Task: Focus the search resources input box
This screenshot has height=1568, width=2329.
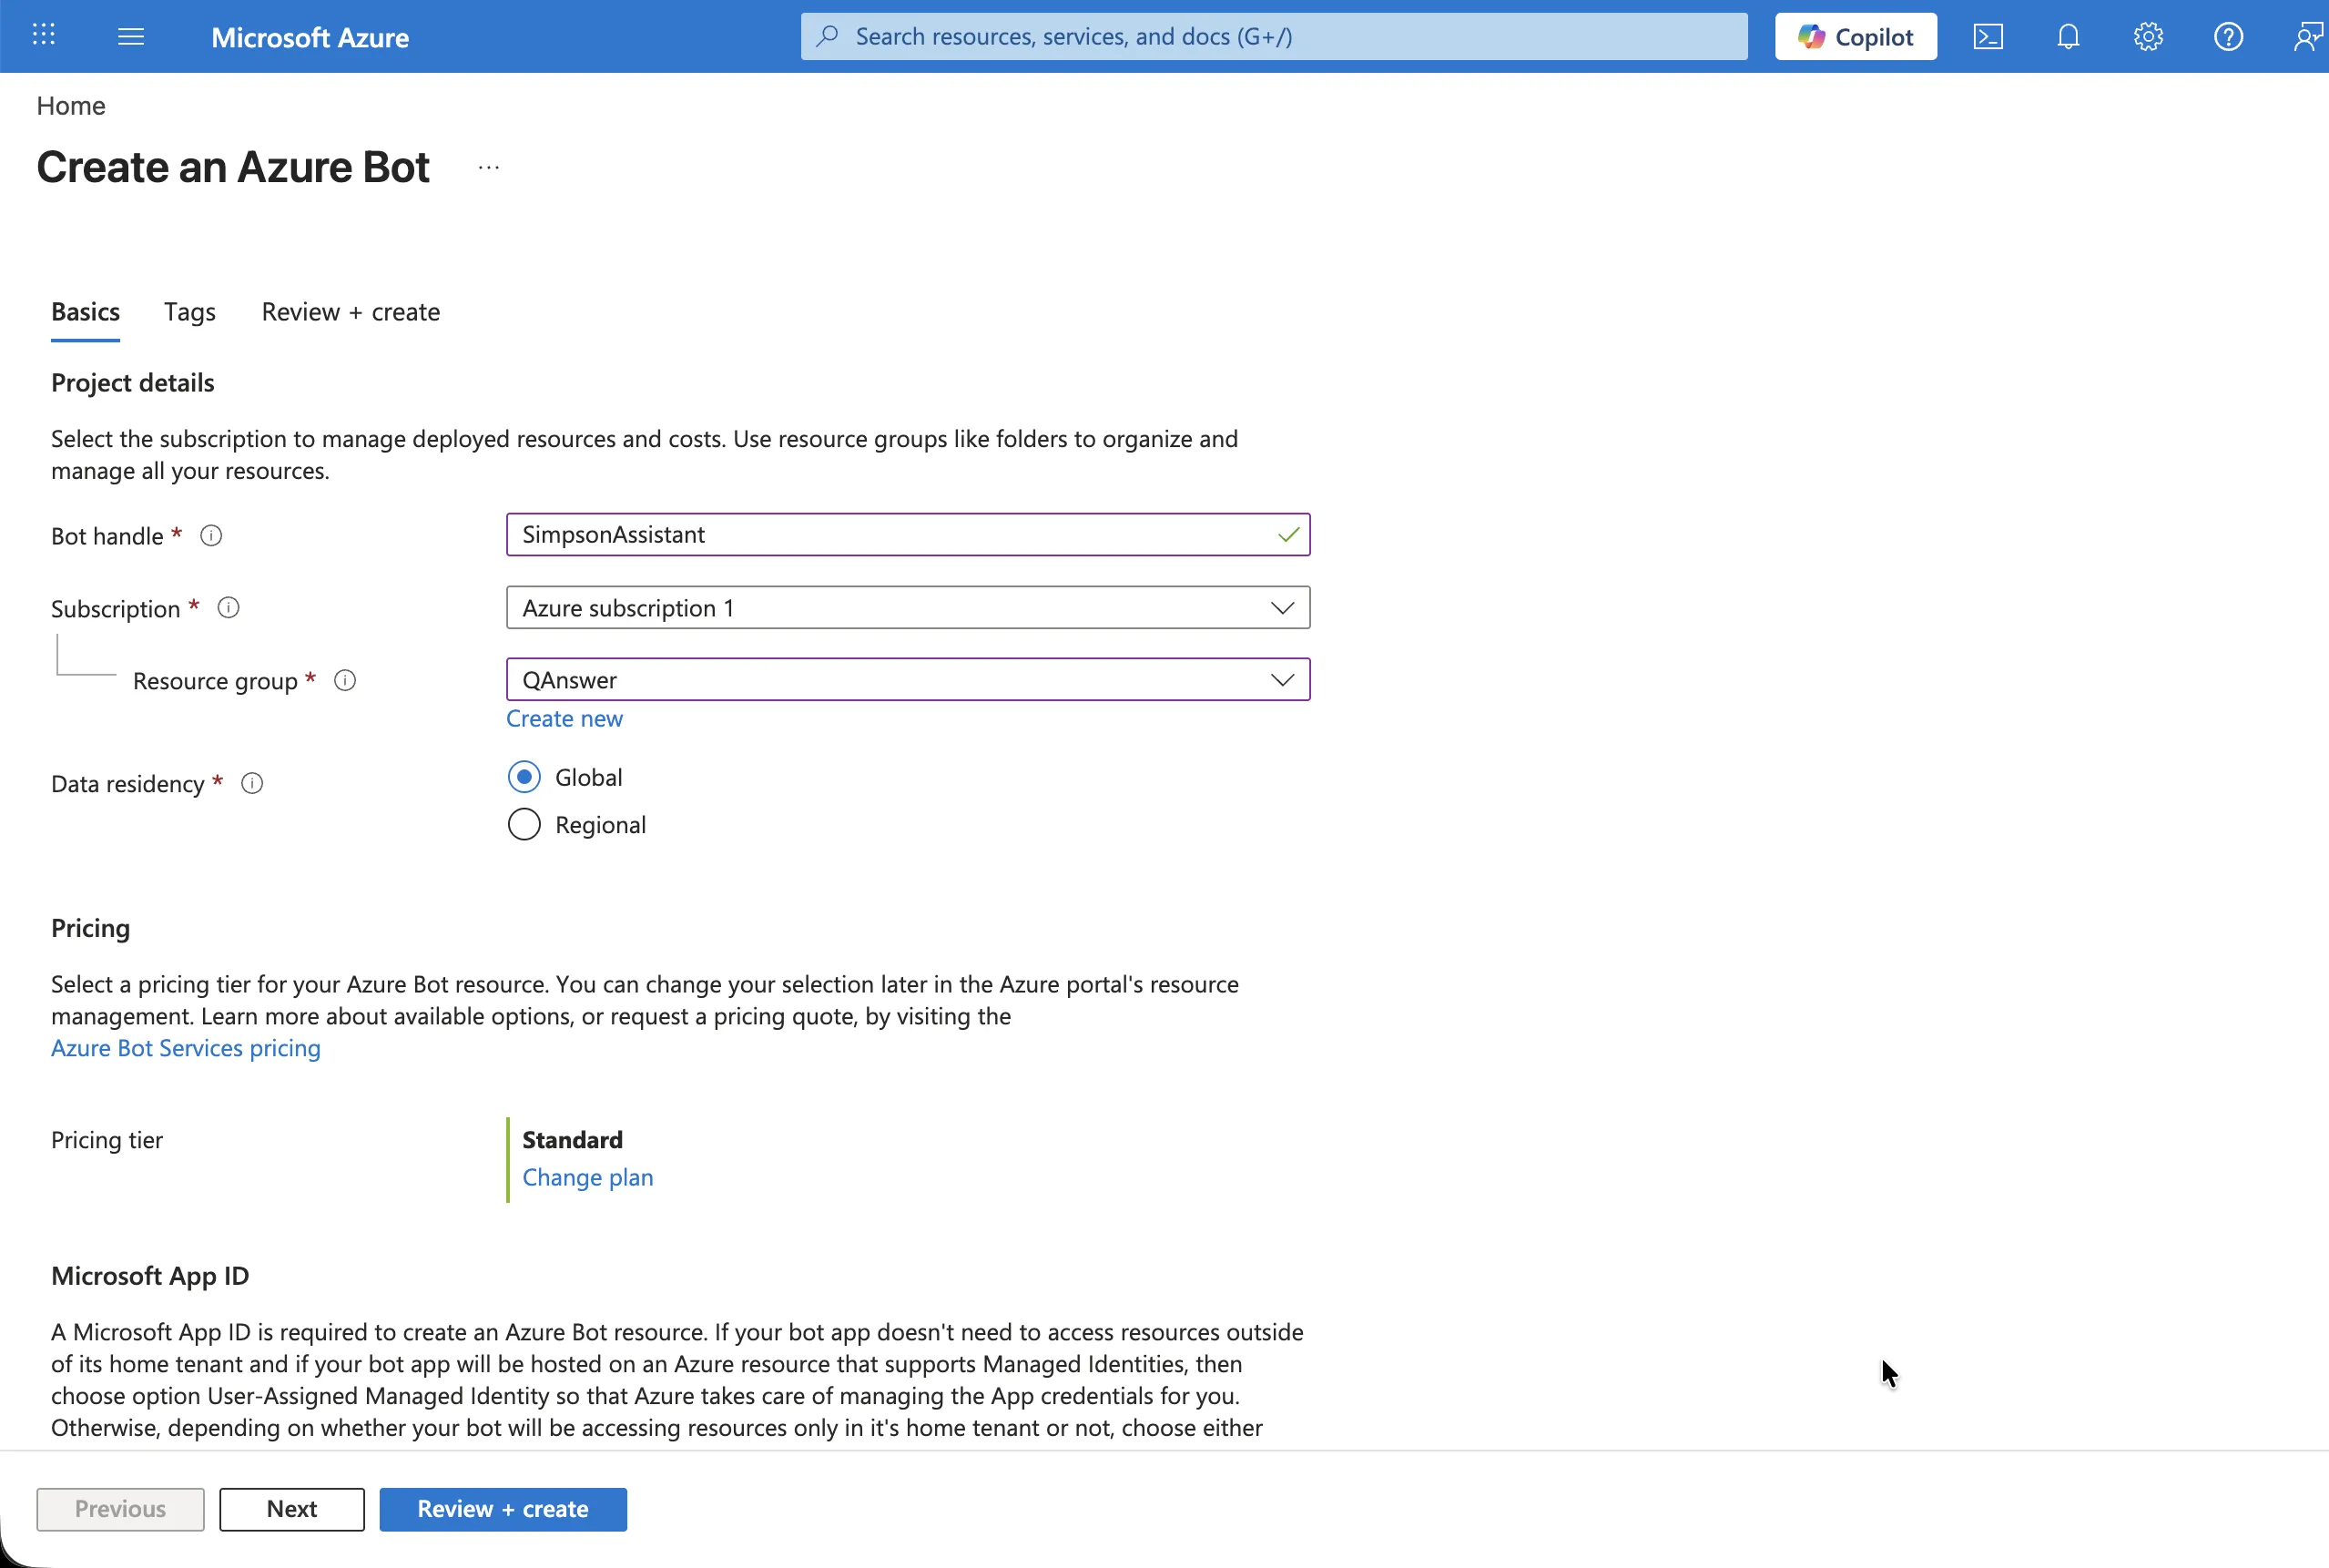Action: (x=1273, y=36)
